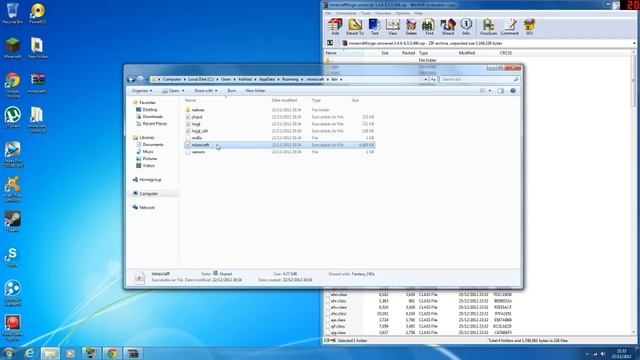The width and height of the screenshot is (640, 360).
Task: Click the Info icon in WinRAR
Action: click(466, 27)
